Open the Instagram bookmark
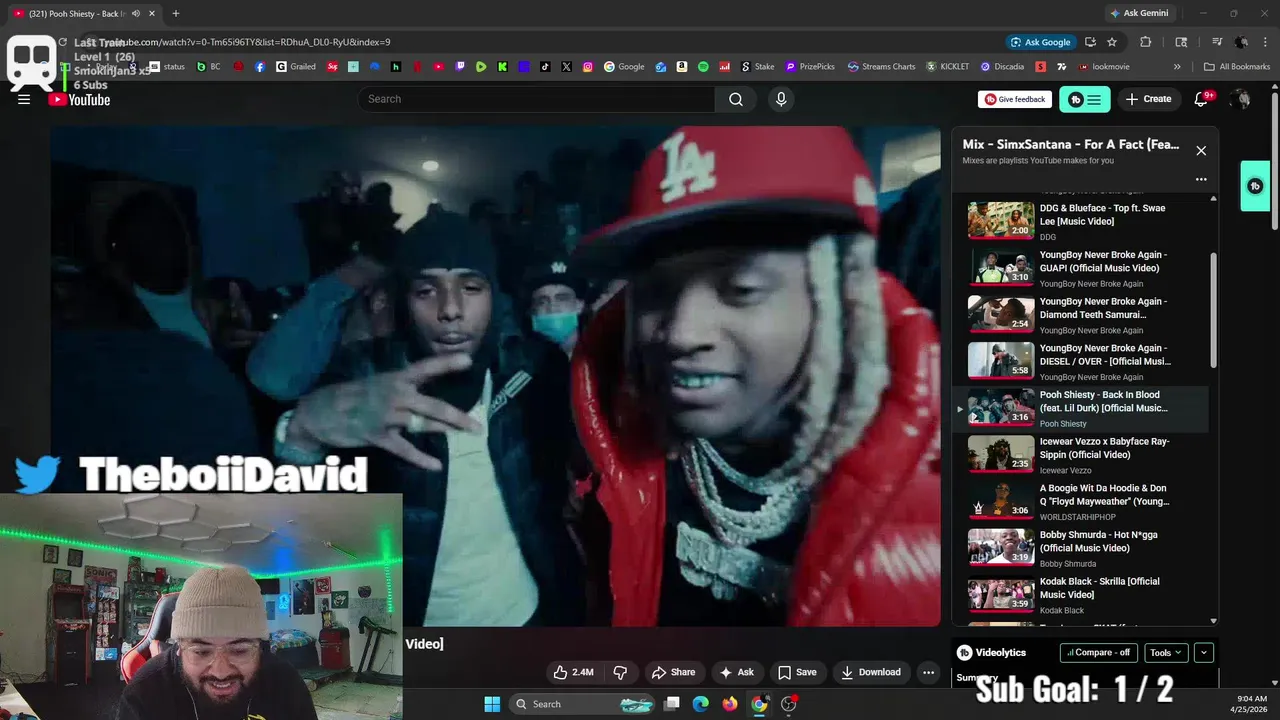Screen dimensions: 1280x720 point(588,67)
